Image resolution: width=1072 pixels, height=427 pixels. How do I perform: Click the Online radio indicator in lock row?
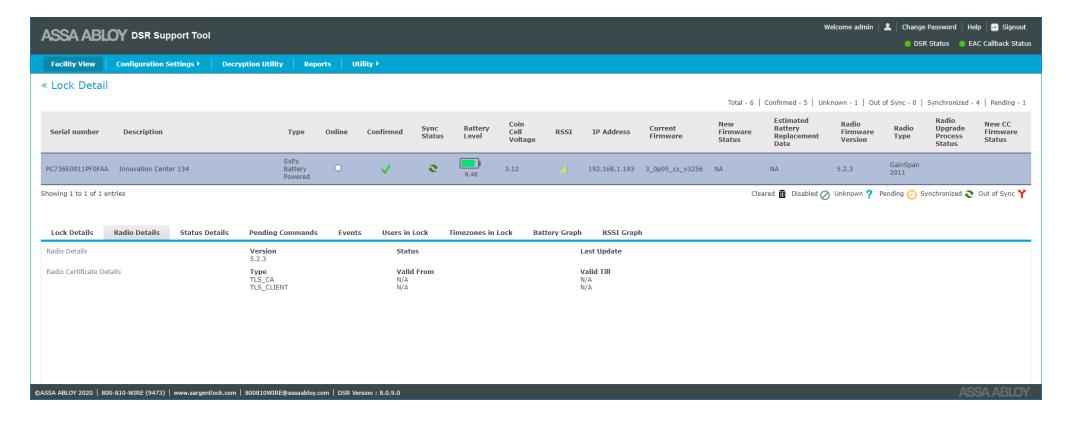pos(338,168)
